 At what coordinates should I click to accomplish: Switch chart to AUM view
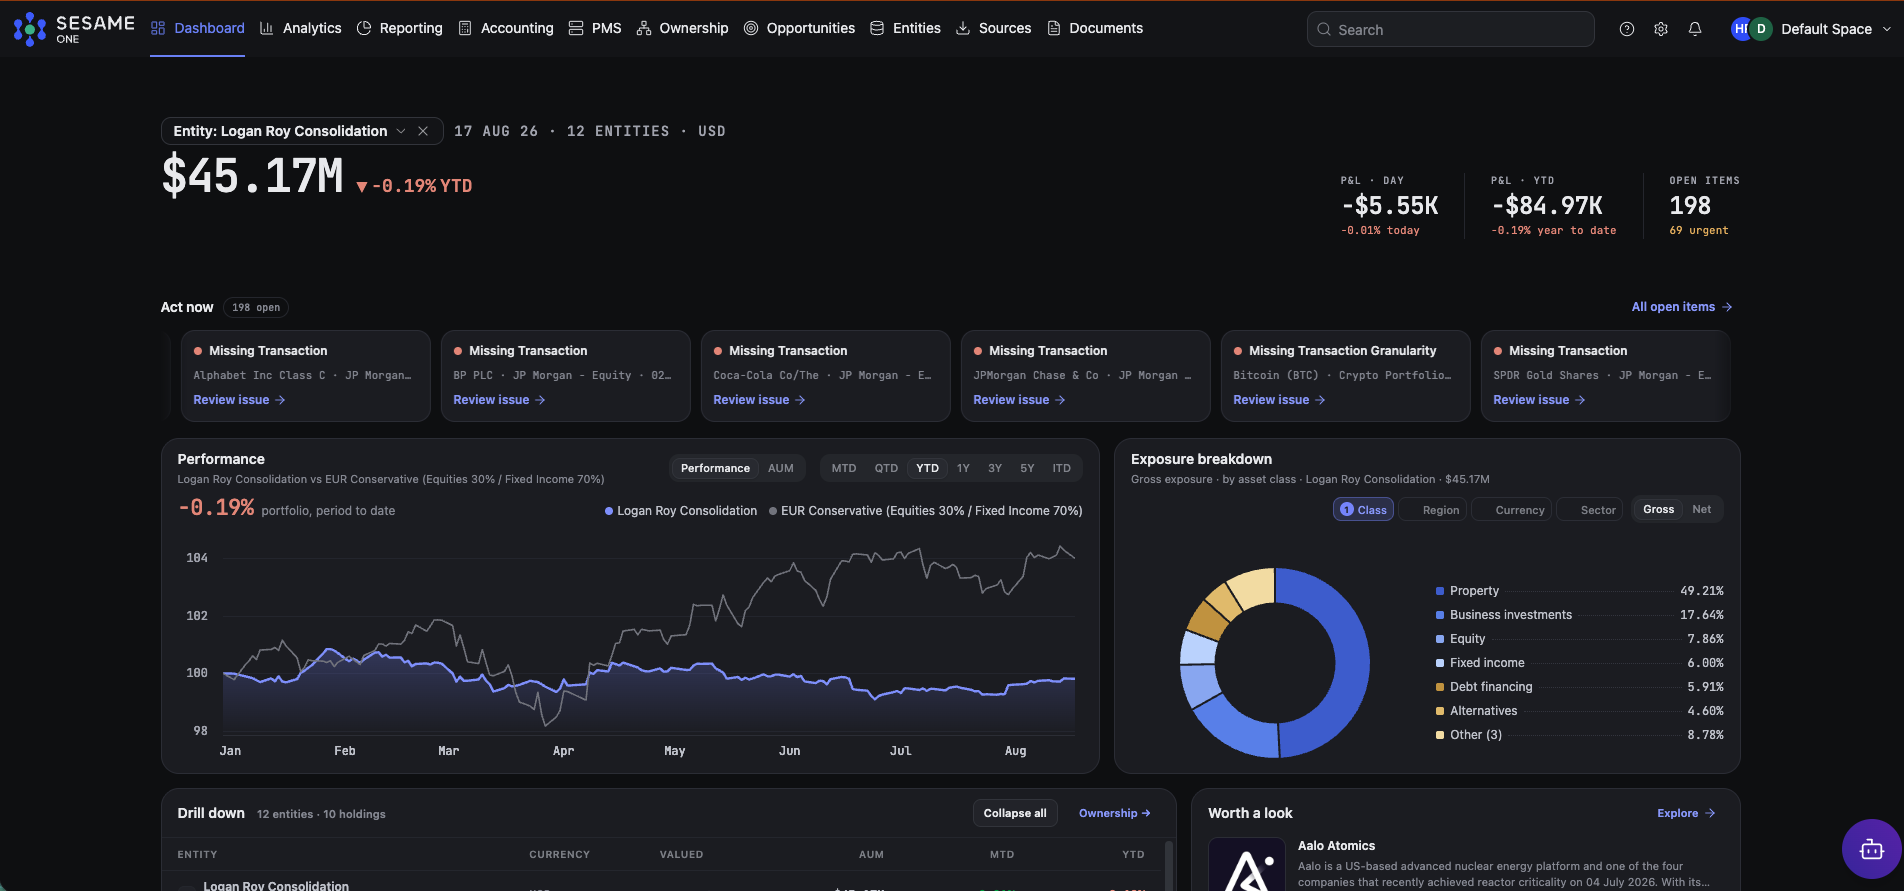point(781,468)
